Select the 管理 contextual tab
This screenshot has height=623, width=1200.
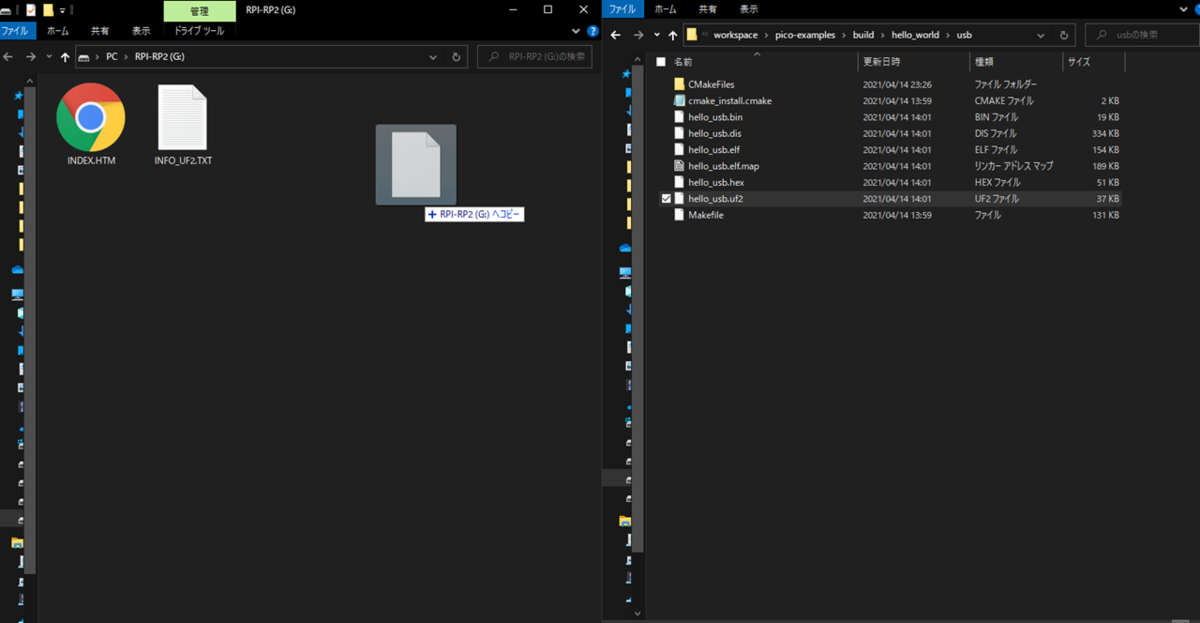tap(200, 9)
